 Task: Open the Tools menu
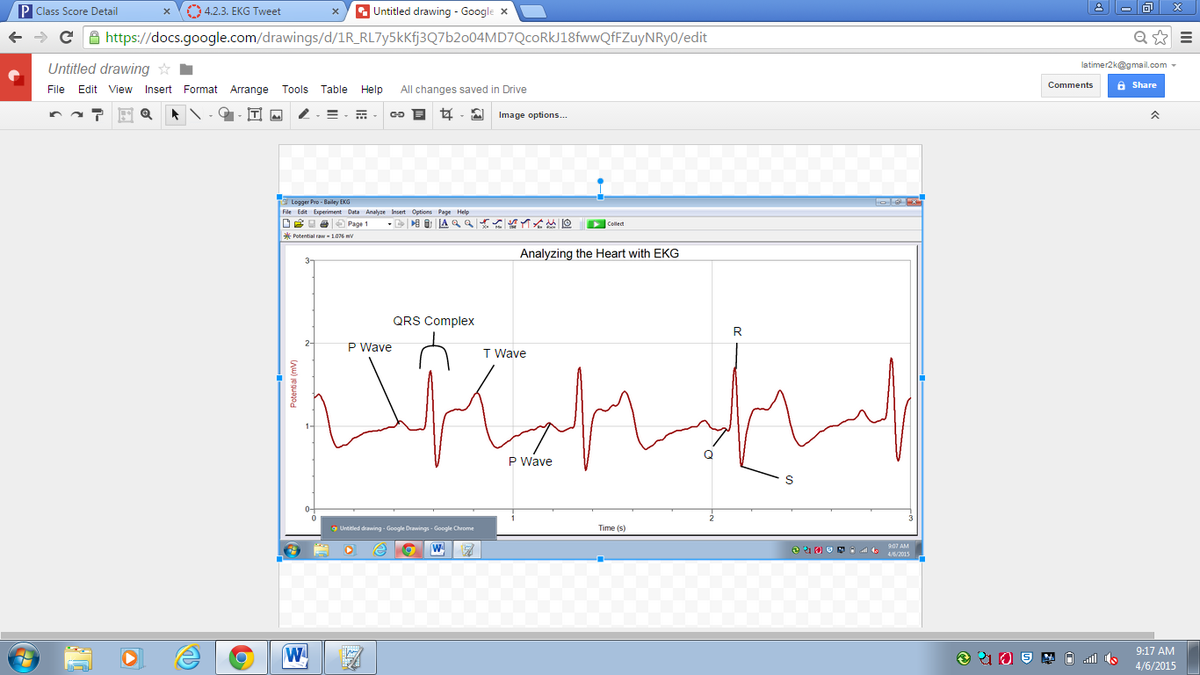click(295, 89)
